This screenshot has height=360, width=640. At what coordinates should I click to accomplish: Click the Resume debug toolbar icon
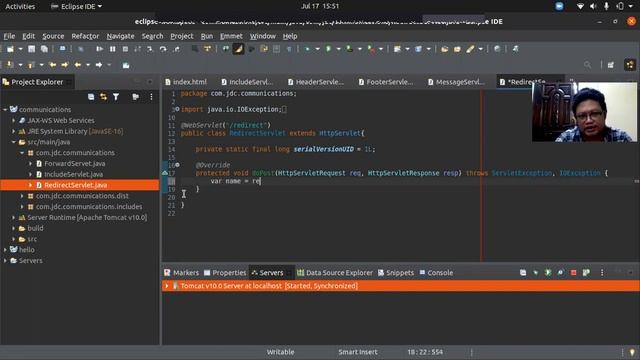pyautogui.click(x=100, y=49)
